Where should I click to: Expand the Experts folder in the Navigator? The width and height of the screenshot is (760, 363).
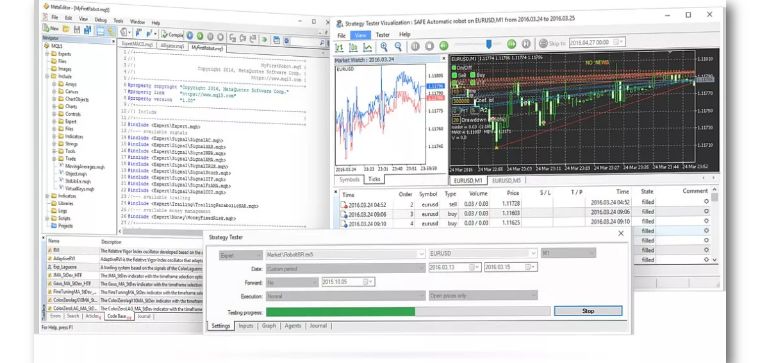[x=48, y=54]
